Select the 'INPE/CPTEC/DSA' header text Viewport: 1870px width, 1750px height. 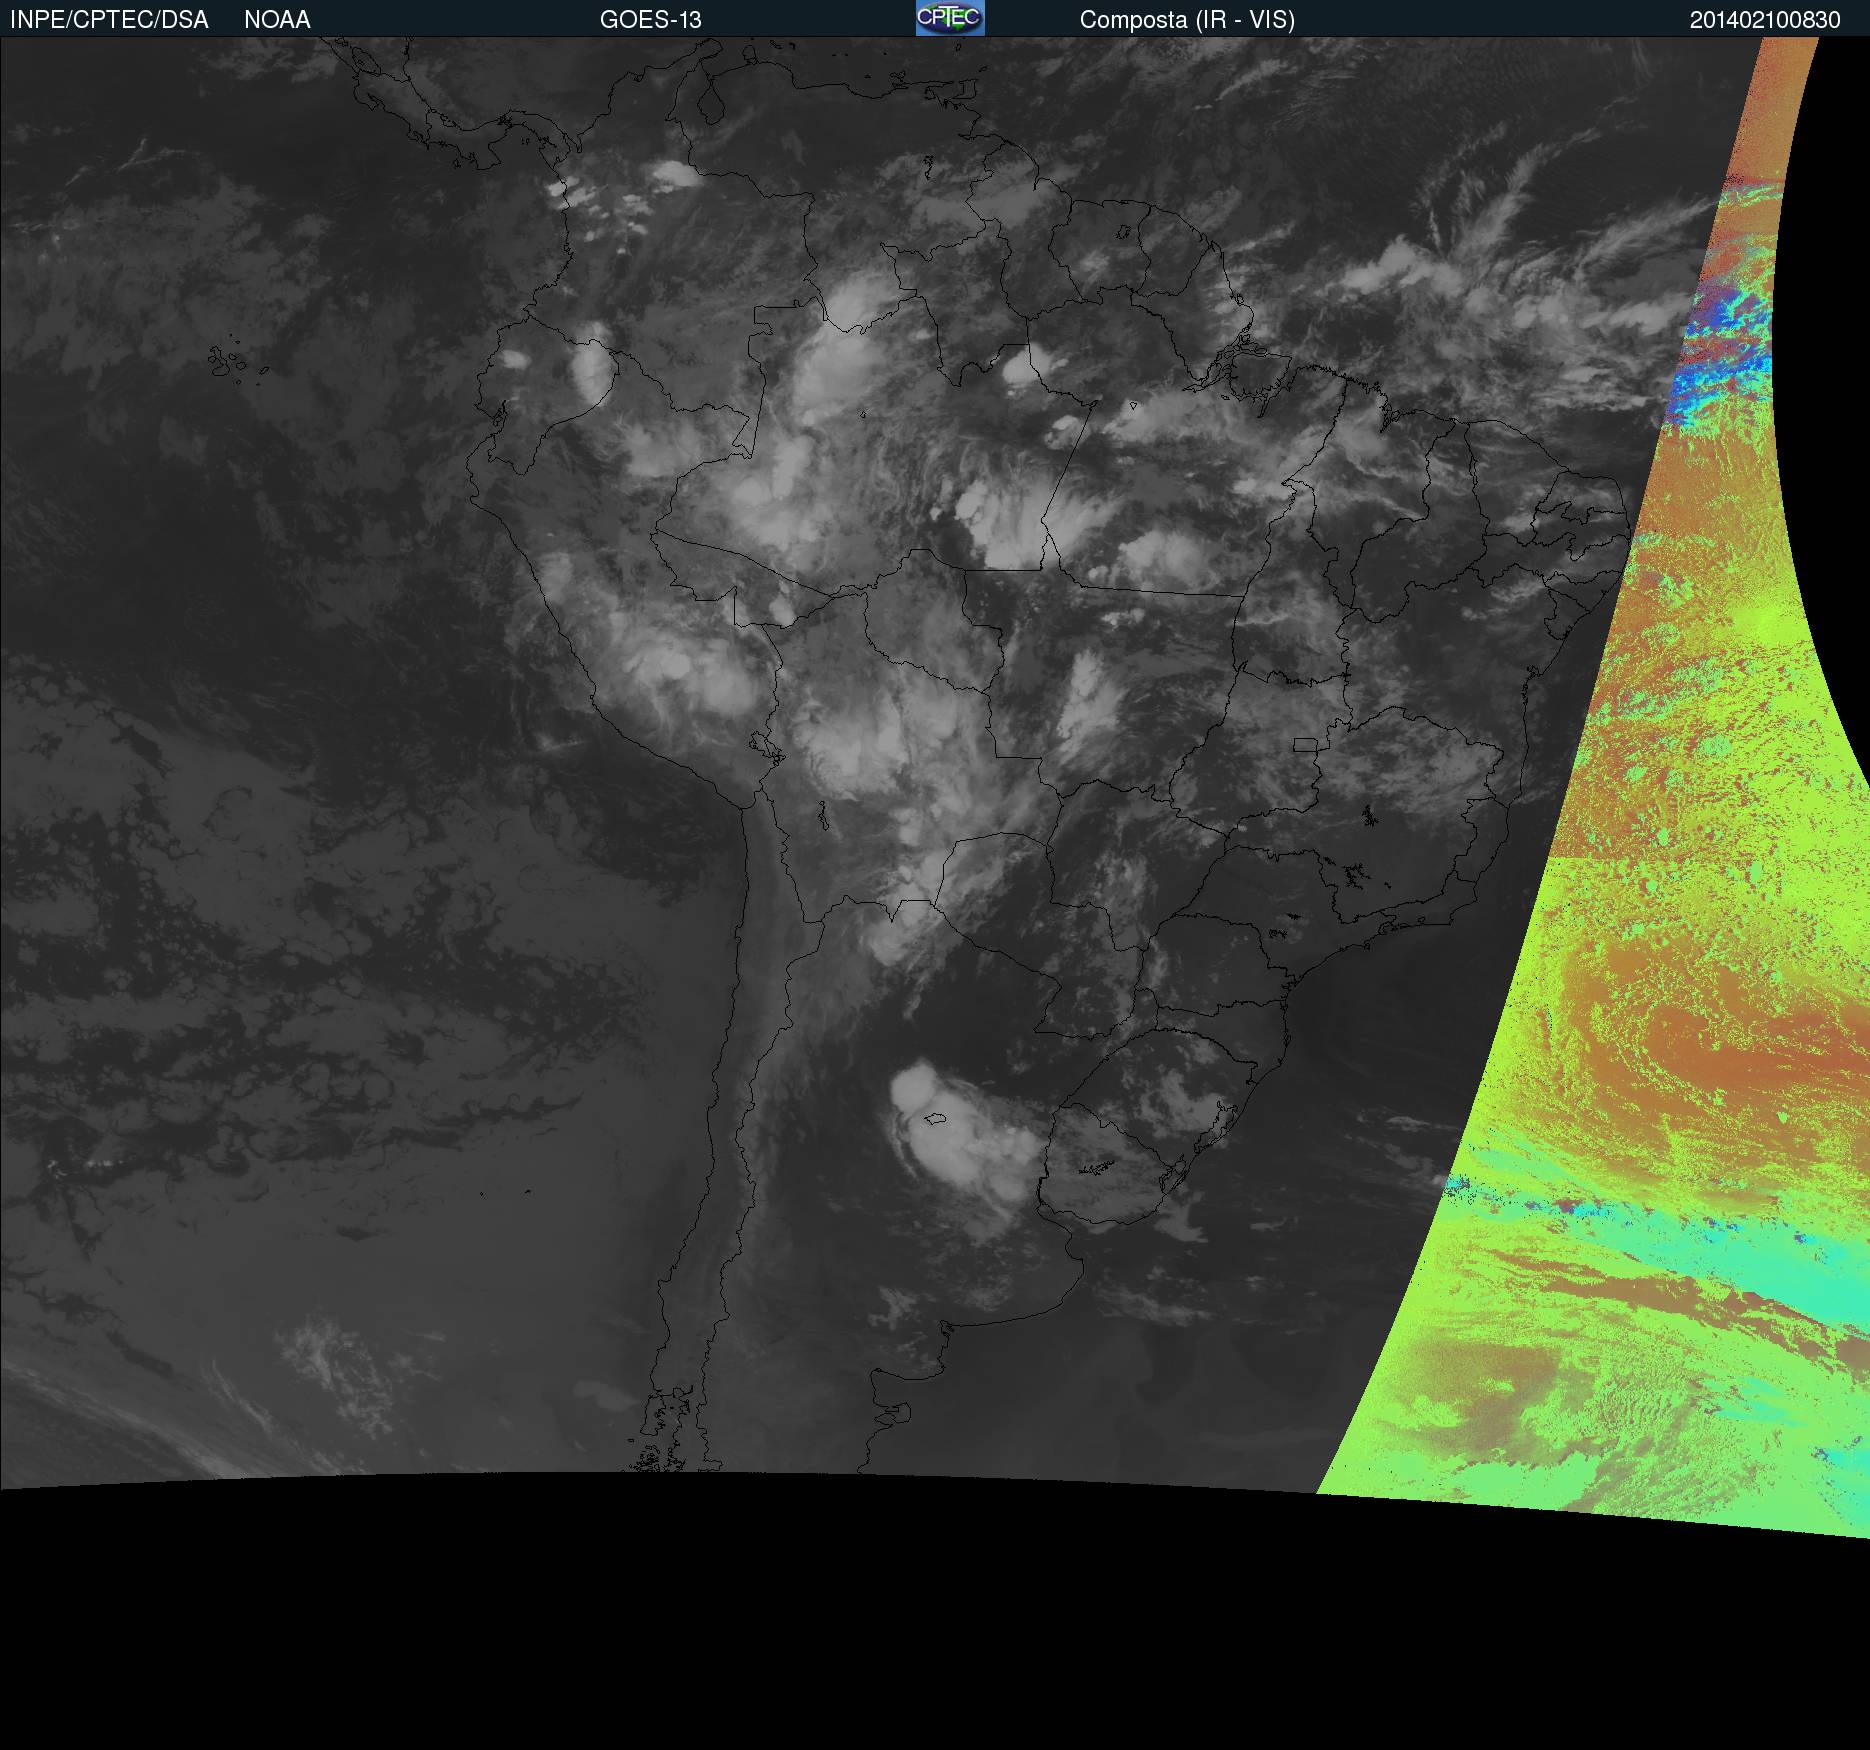pos(109,20)
